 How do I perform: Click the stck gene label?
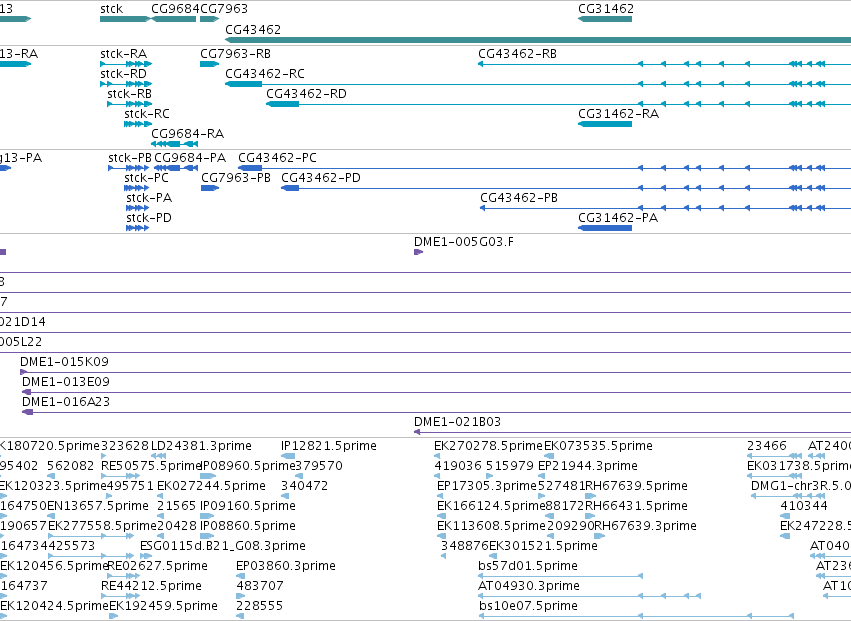pos(111,9)
